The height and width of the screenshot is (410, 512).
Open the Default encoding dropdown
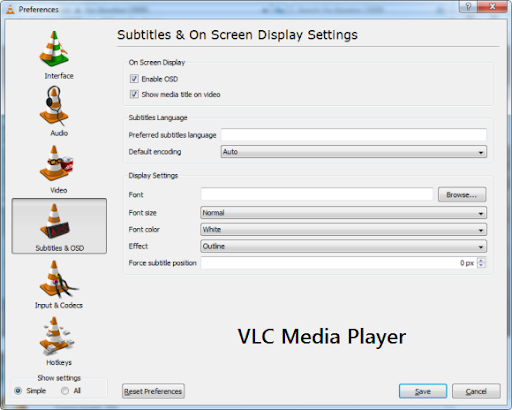pos(353,152)
